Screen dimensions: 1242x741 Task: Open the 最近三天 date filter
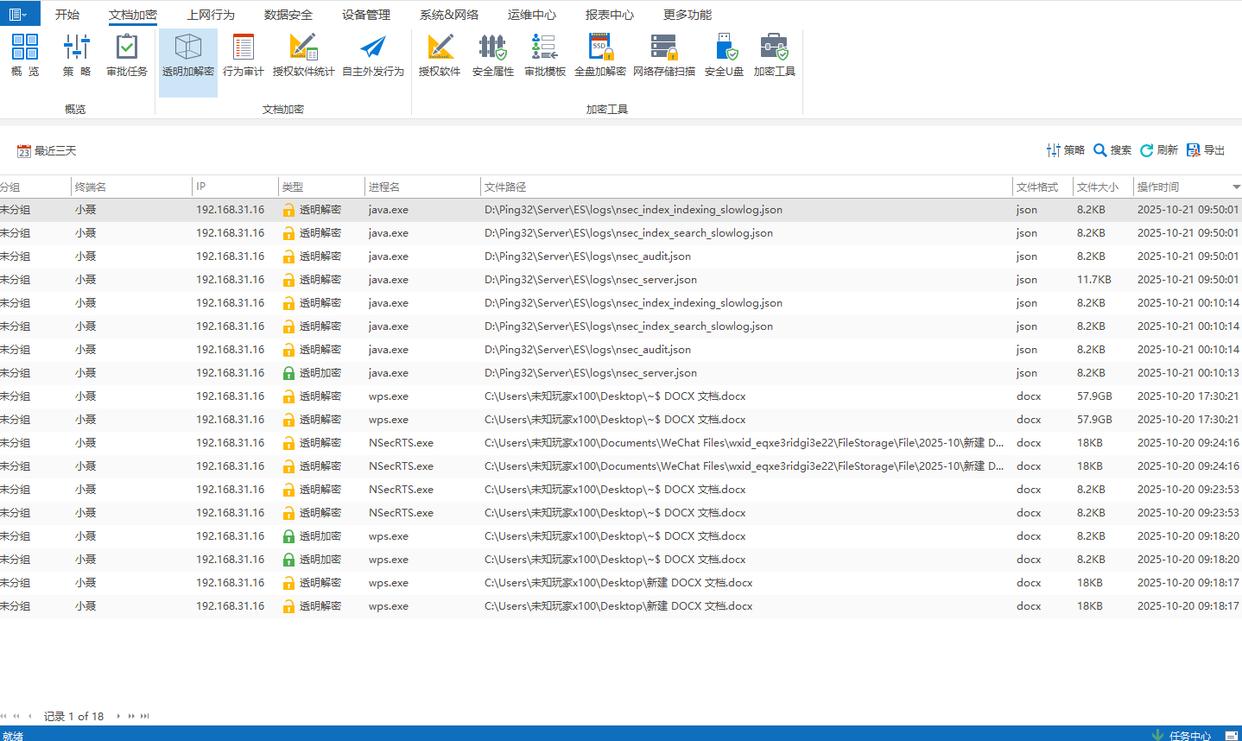pos(47,151)
